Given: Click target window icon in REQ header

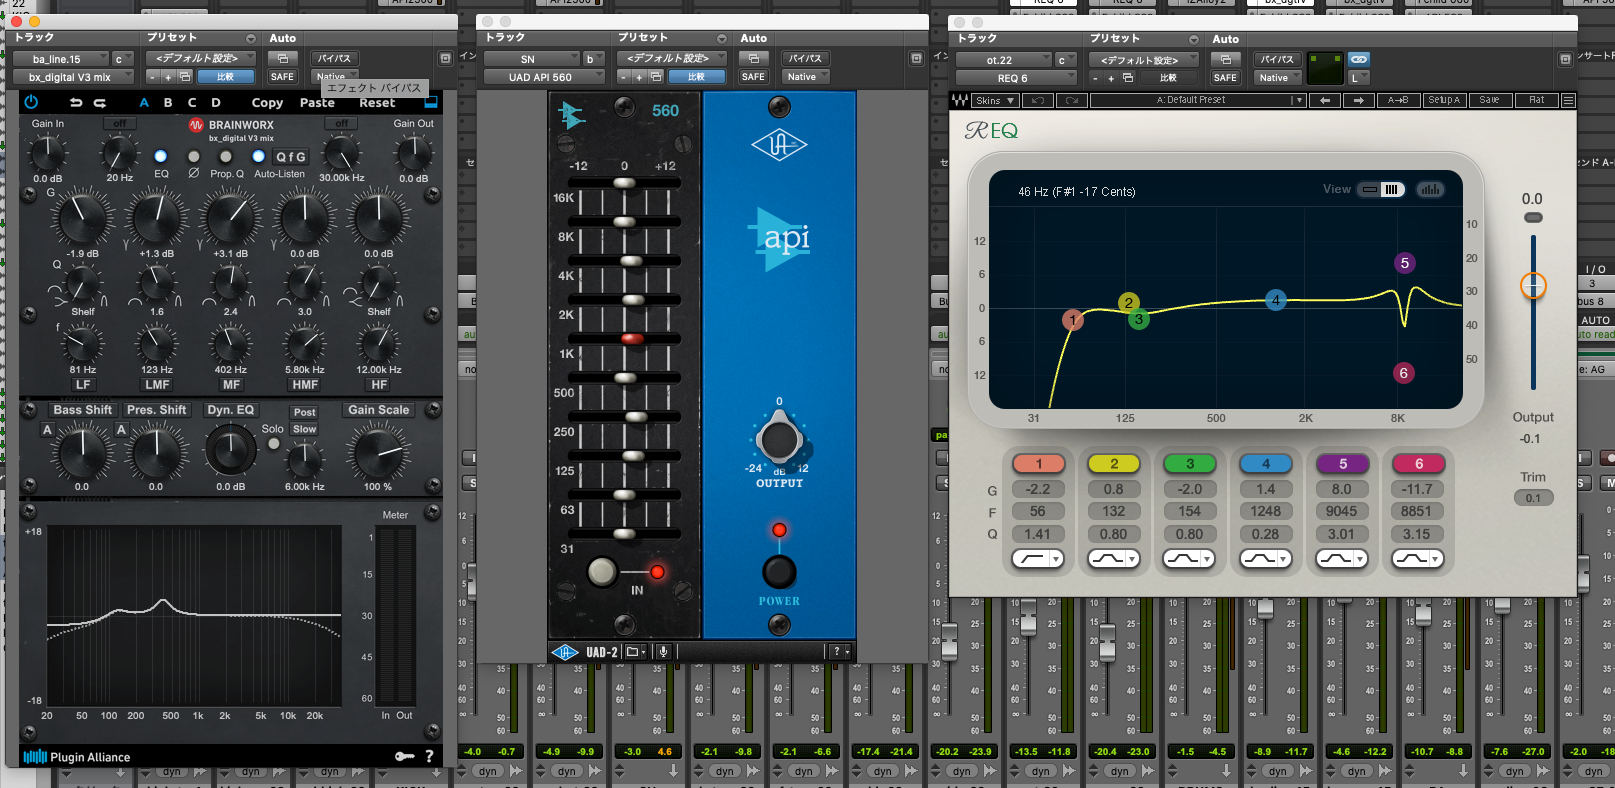Looking at the screenshot, I should 1565,60.
